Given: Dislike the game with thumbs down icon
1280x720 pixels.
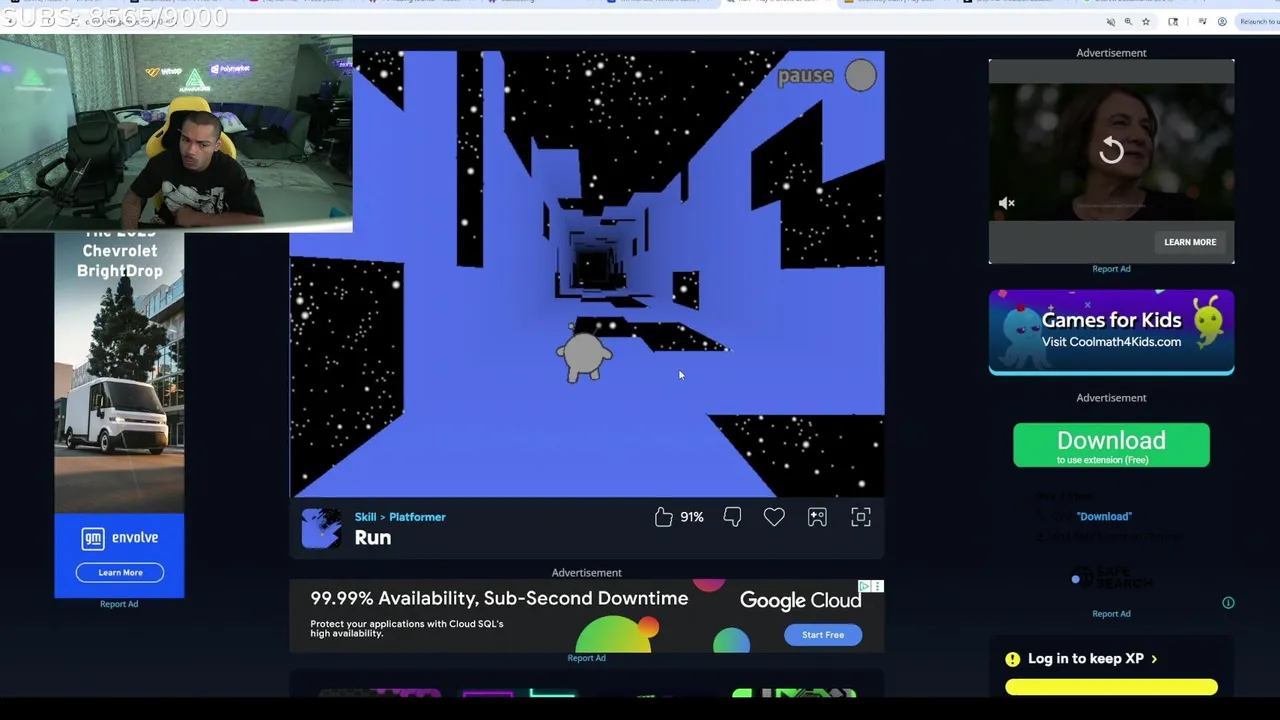Looking at the screenshot, I should (732, 517).
